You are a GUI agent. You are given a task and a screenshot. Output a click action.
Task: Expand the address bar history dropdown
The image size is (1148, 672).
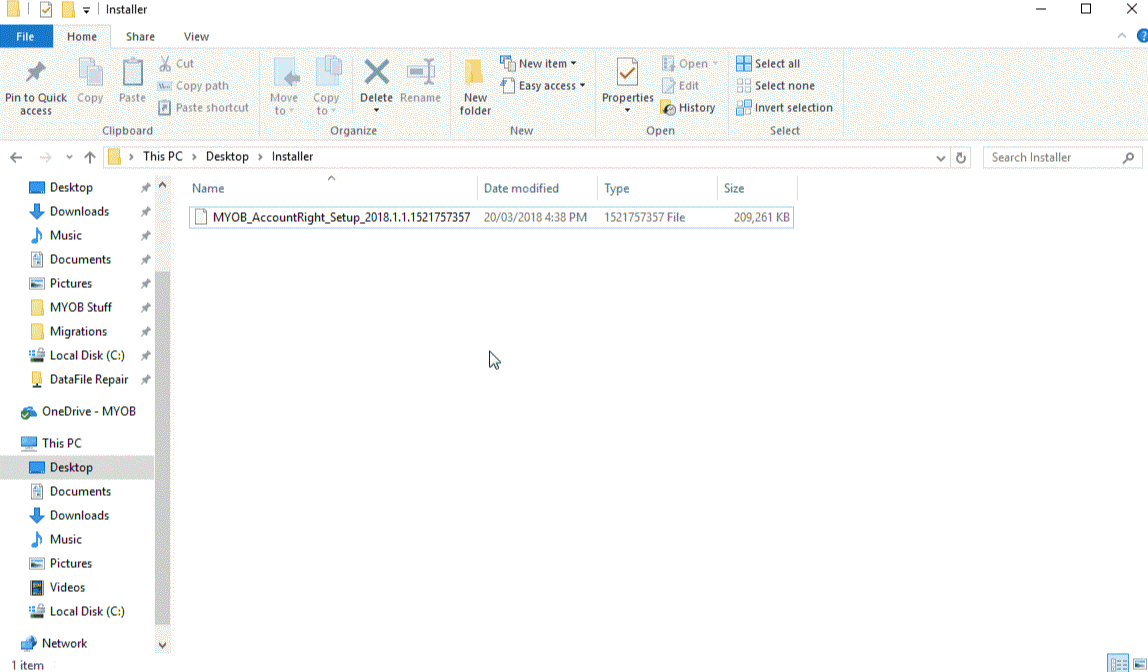(940, 158)
